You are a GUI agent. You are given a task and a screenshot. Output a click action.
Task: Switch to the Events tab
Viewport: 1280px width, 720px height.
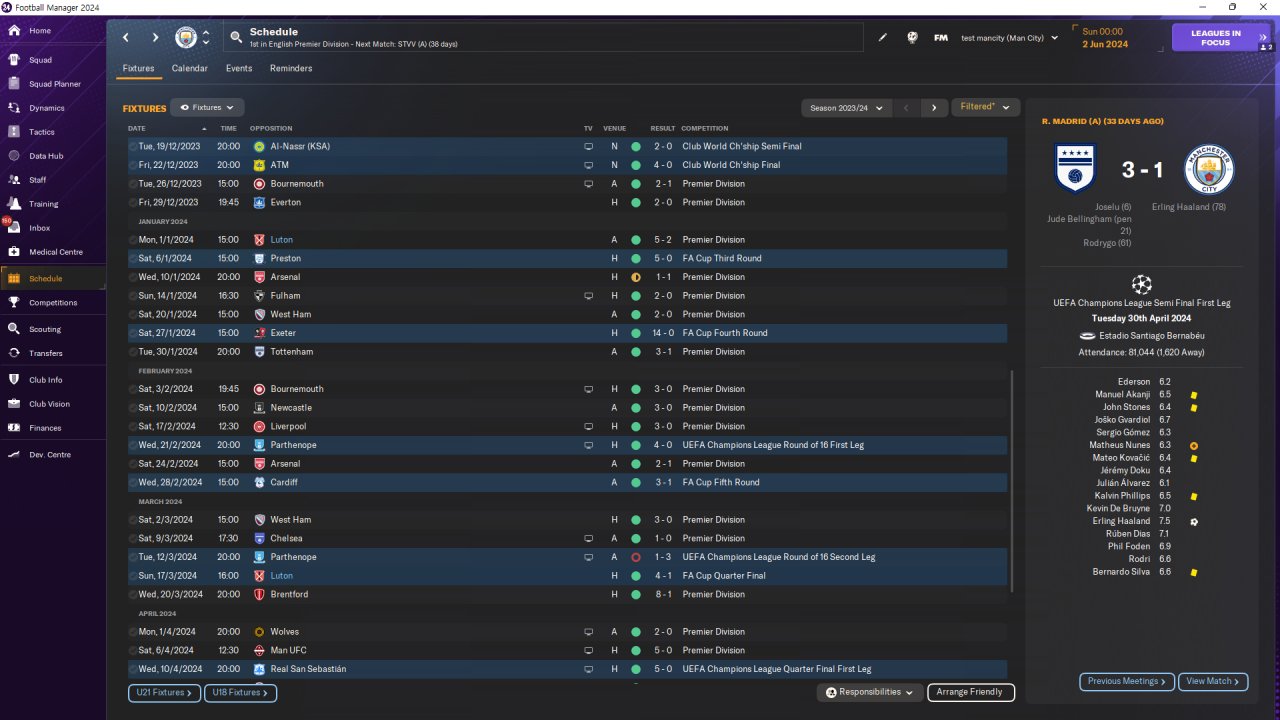239,69
